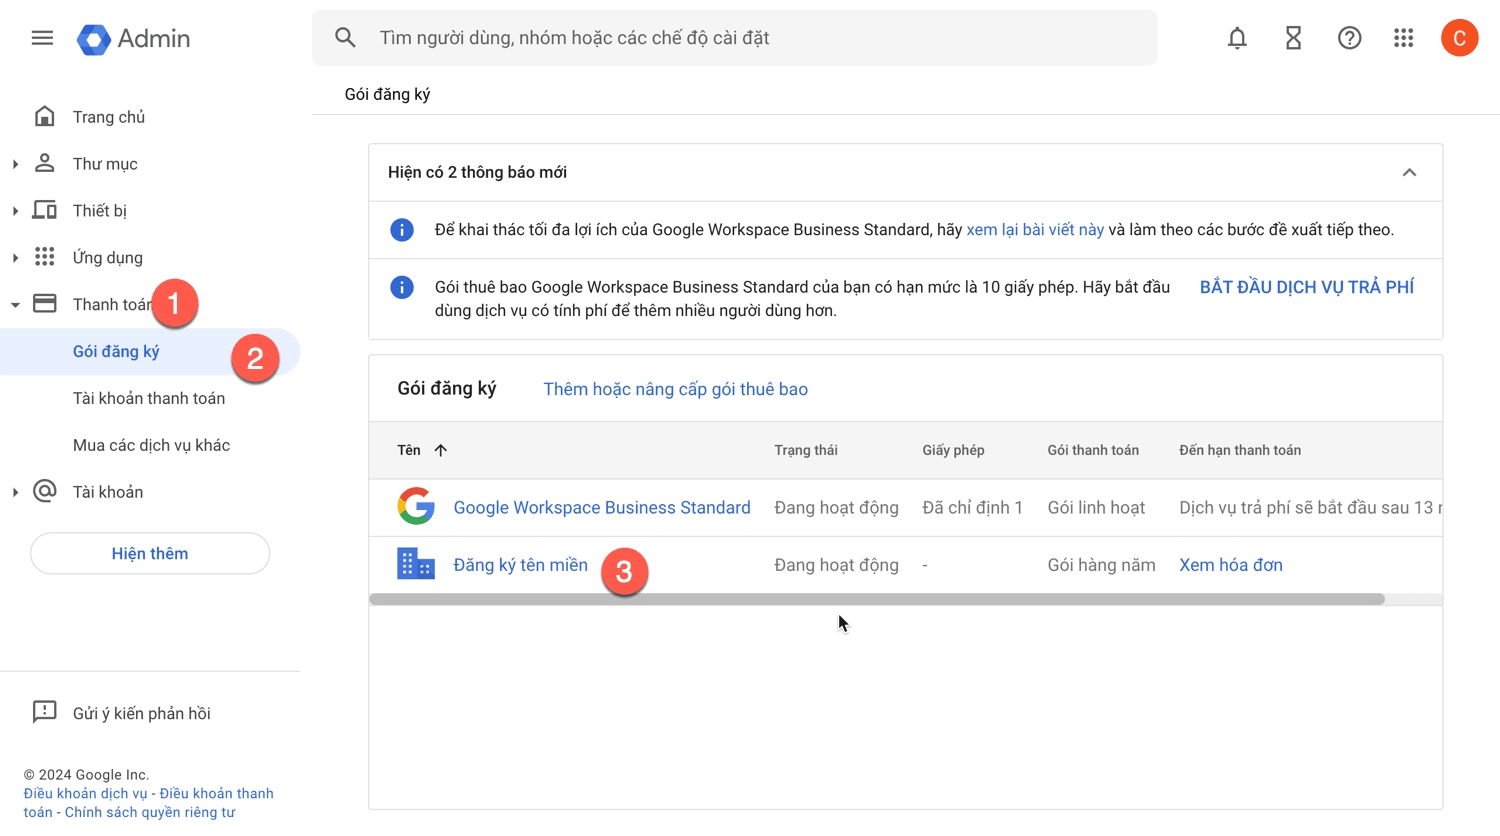Expand the Thư mục tree item
Screen dimensions: 1500x836
click(15, 164)
